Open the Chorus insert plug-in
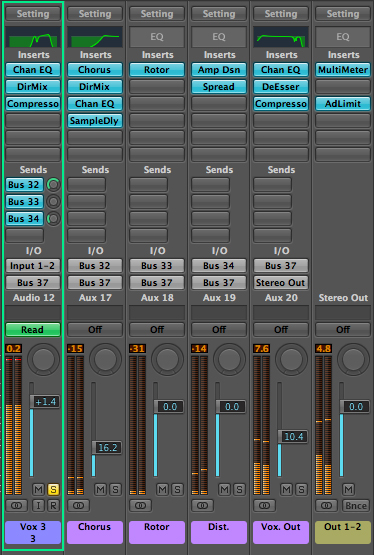The width and height of the screenshot is (374, 555). [95, 70]
